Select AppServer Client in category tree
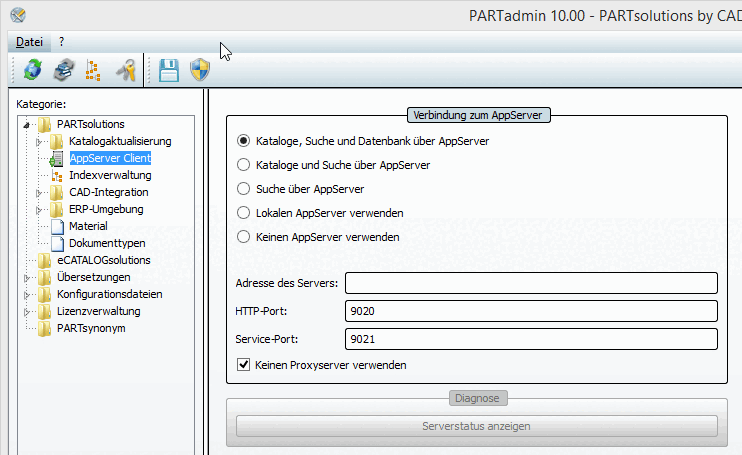The width and height of the screenshot is (742, 455). point(109,158)
